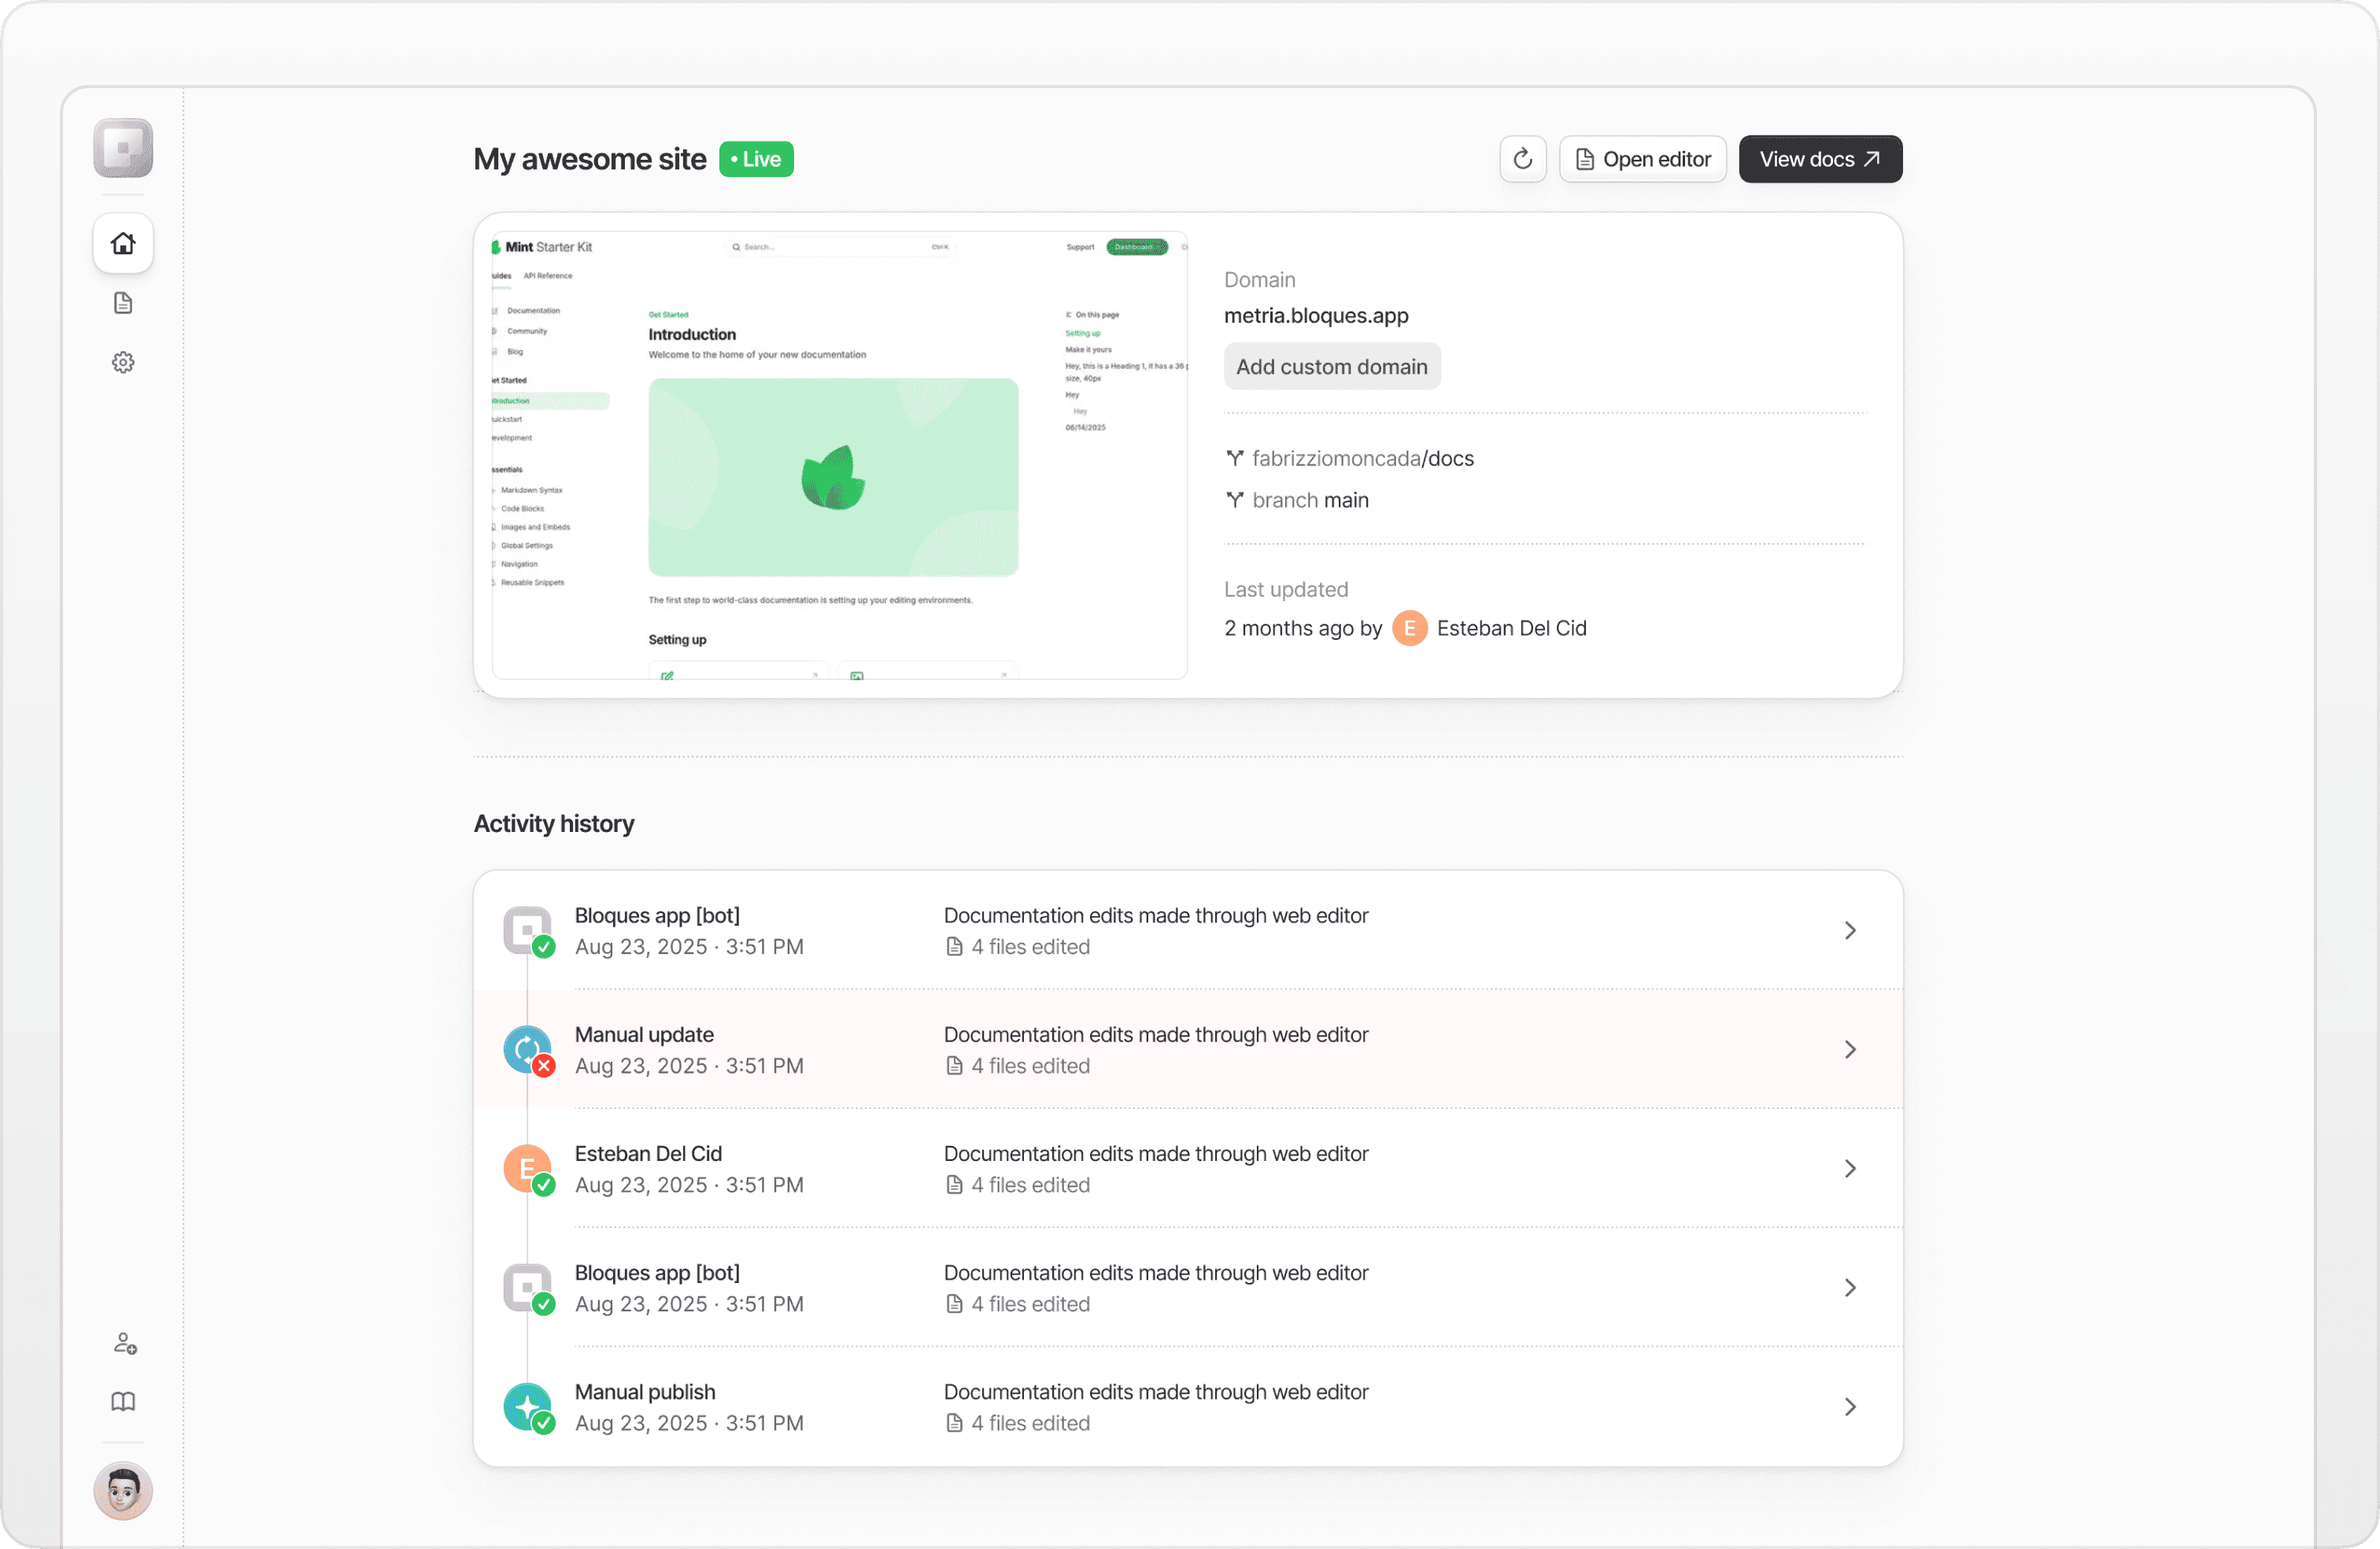2380x1549 pixels.
Task: Open your profile avatar at sidebar bottom
Action: coord(122,1491)
